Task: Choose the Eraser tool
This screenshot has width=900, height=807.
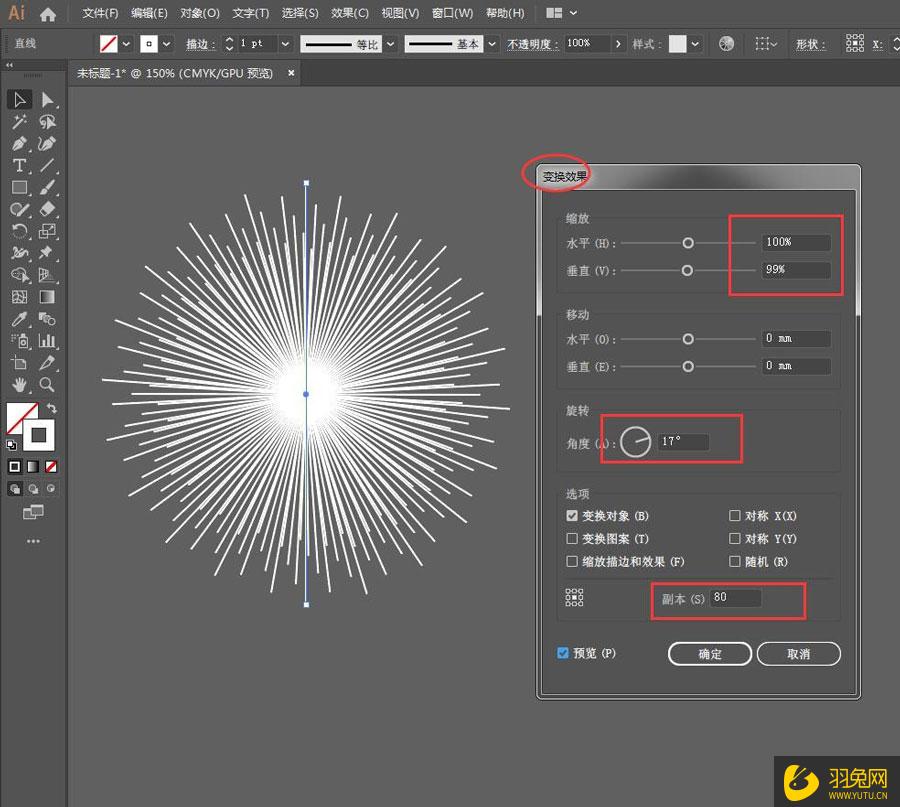Action: pyautogui.click(x=47, y=209)
